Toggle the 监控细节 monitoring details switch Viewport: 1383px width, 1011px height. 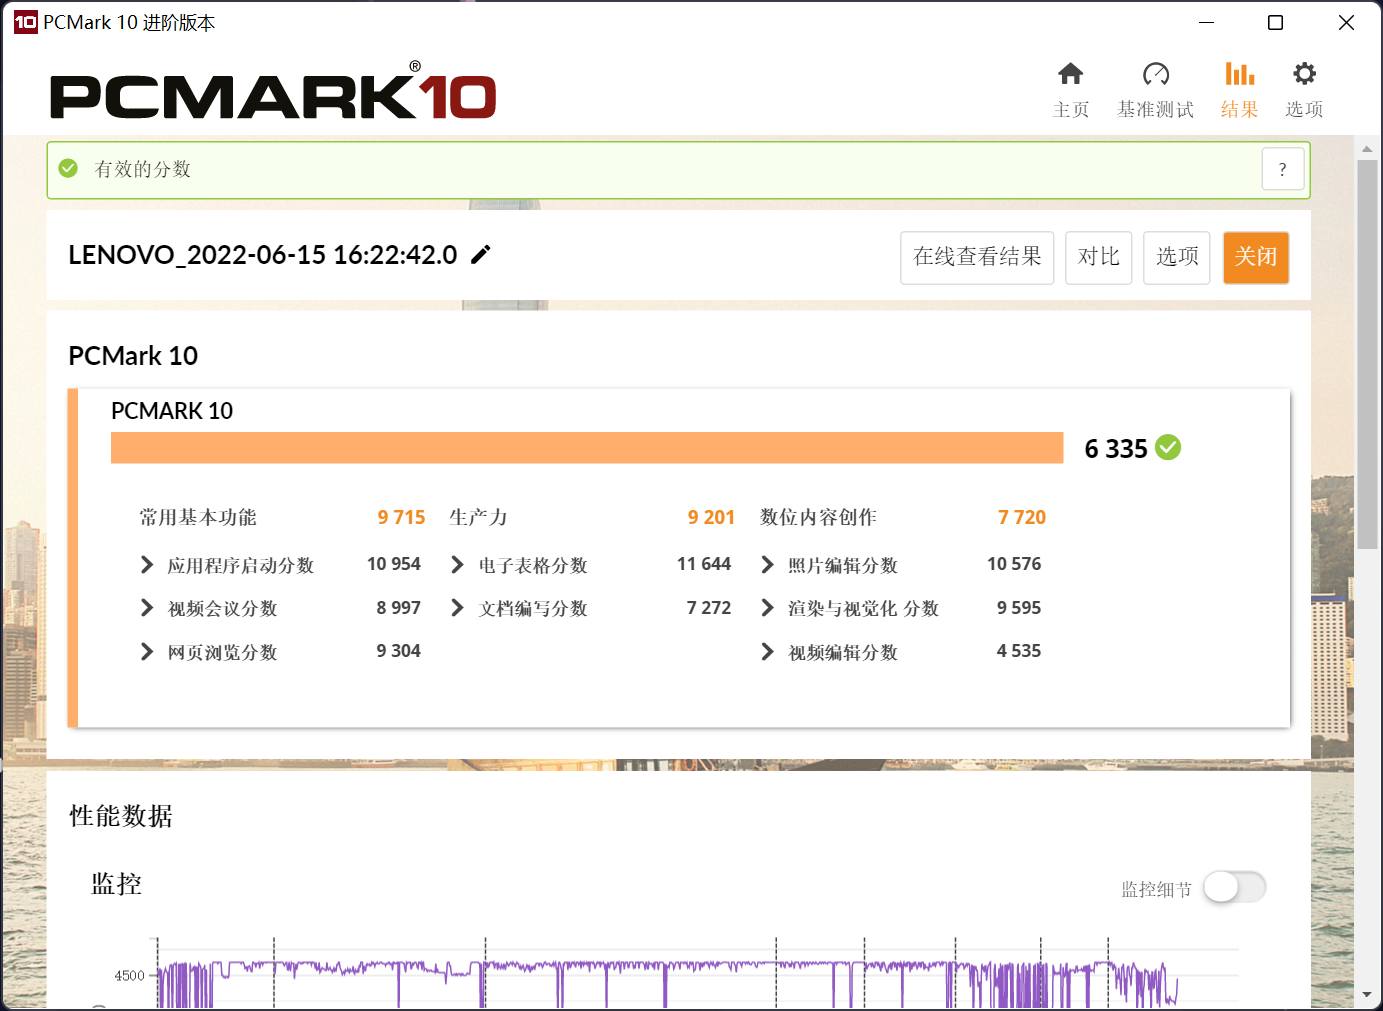[x=1234, y=888]
